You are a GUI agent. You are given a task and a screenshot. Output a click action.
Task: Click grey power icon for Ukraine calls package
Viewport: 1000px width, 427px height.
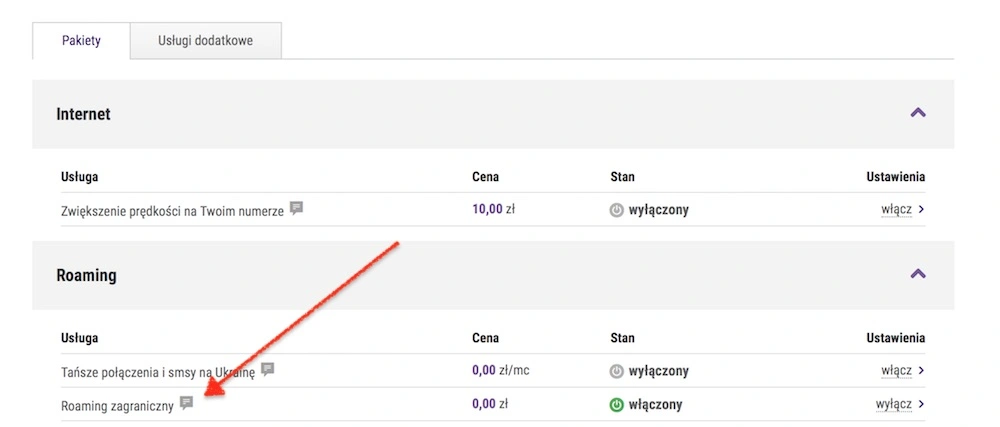pyautogui.click(x=616, y=371)
